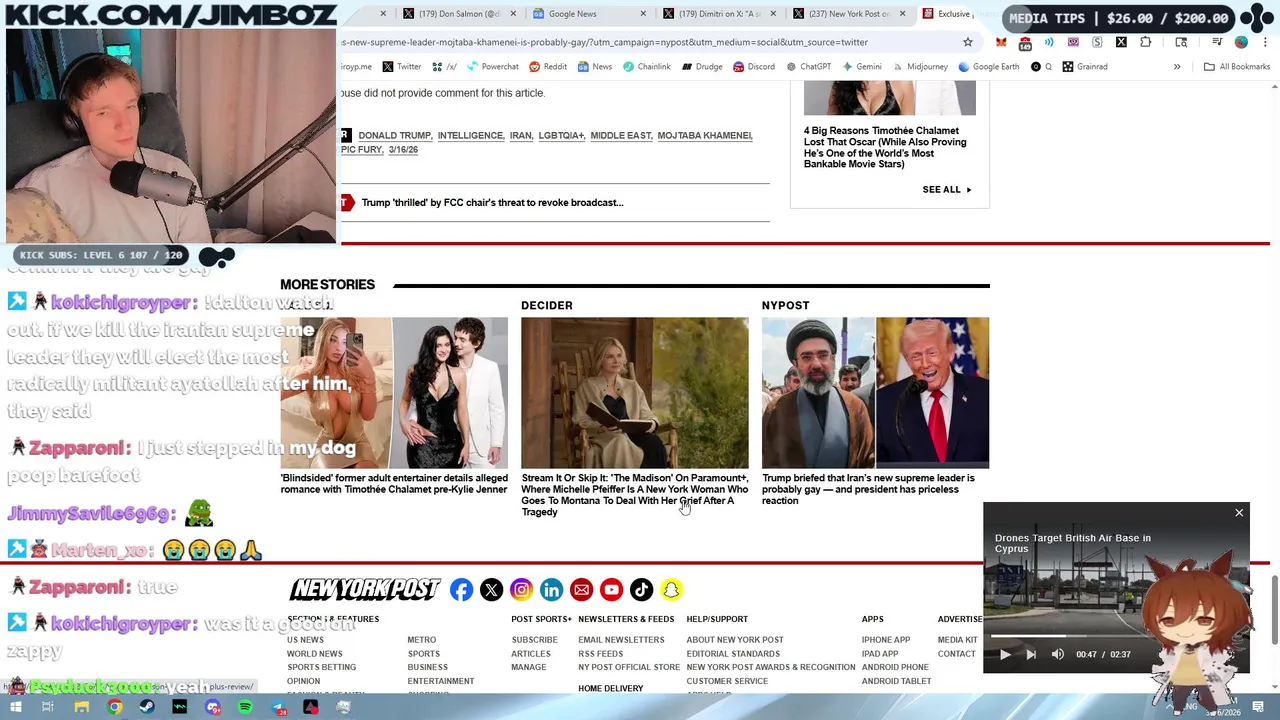Viewport: 1280px width, 720px height.
Task: Open the Google Earth bookmark
Action: [x=988, y=67]
